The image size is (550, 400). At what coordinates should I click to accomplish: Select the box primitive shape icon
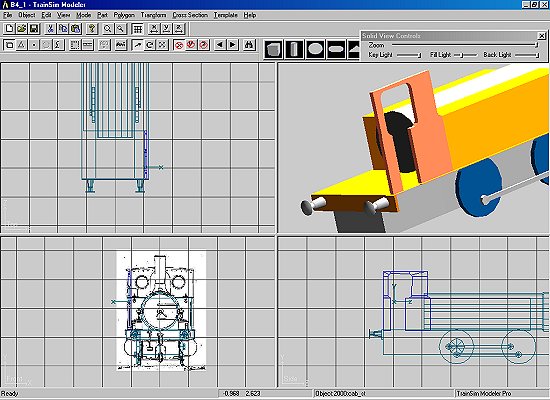273,49
